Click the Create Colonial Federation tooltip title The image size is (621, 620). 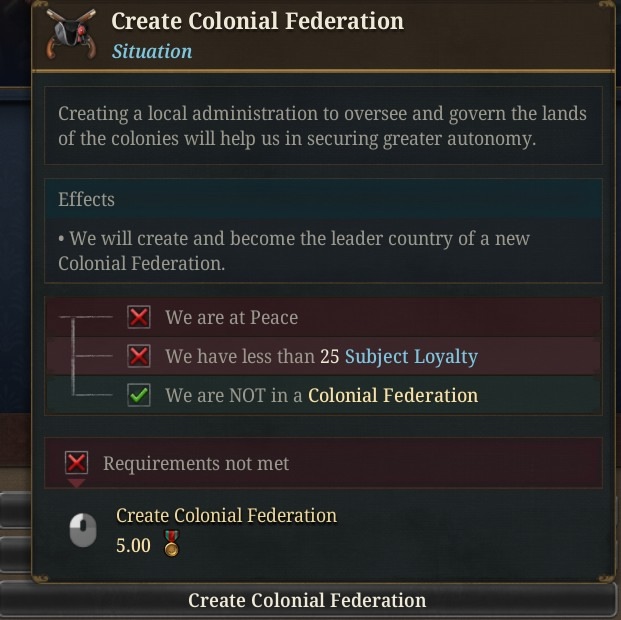click(257, 21)
